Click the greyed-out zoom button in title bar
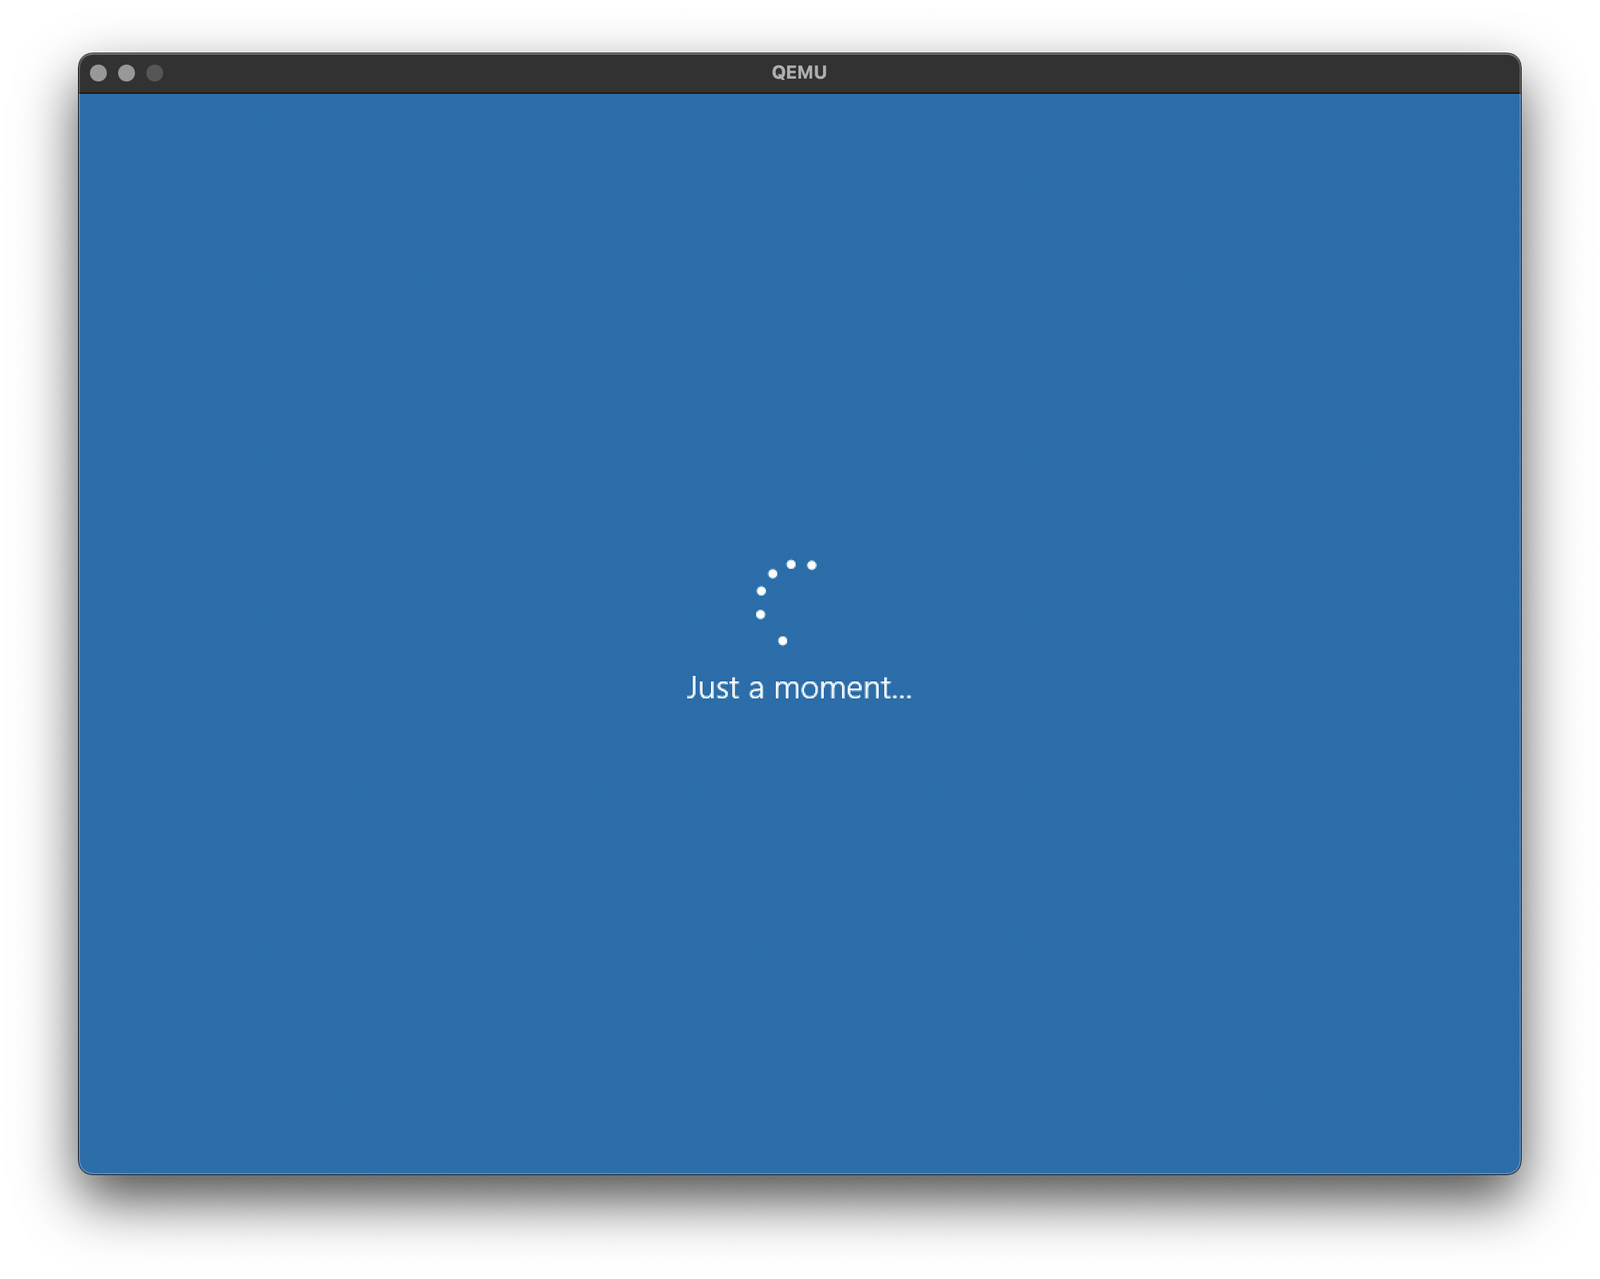Viewport: 1600px width, 1279px height. pyautogui.click(x=154, y=73)
